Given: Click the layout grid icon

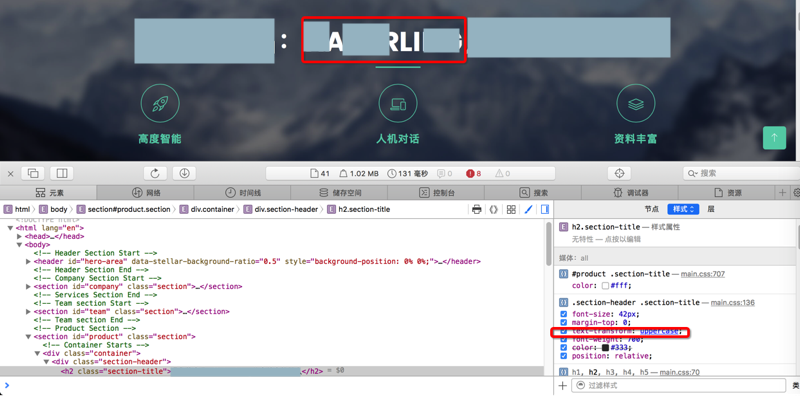Looking at the screenshot, I should coord(511,209).
